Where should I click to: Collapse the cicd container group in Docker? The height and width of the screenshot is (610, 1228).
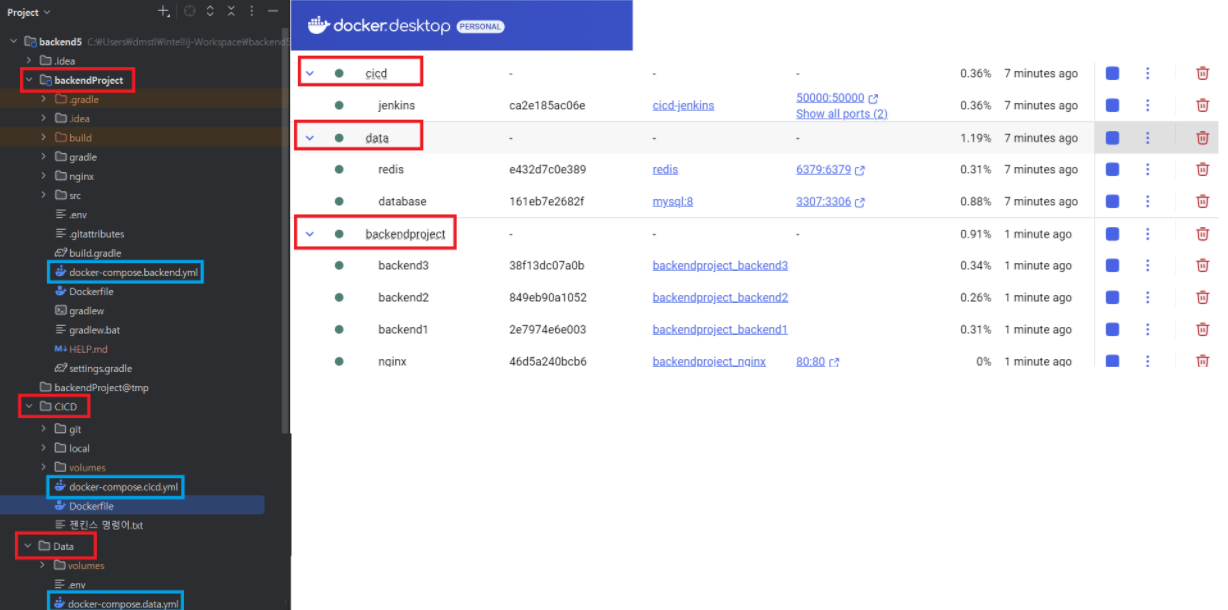pos(310,74)
